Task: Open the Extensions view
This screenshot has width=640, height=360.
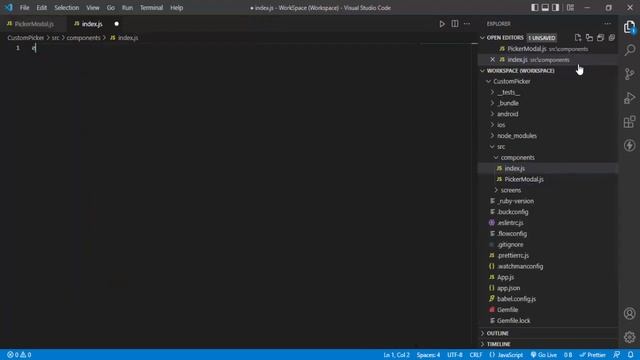Action: click(x=629, y=122)
